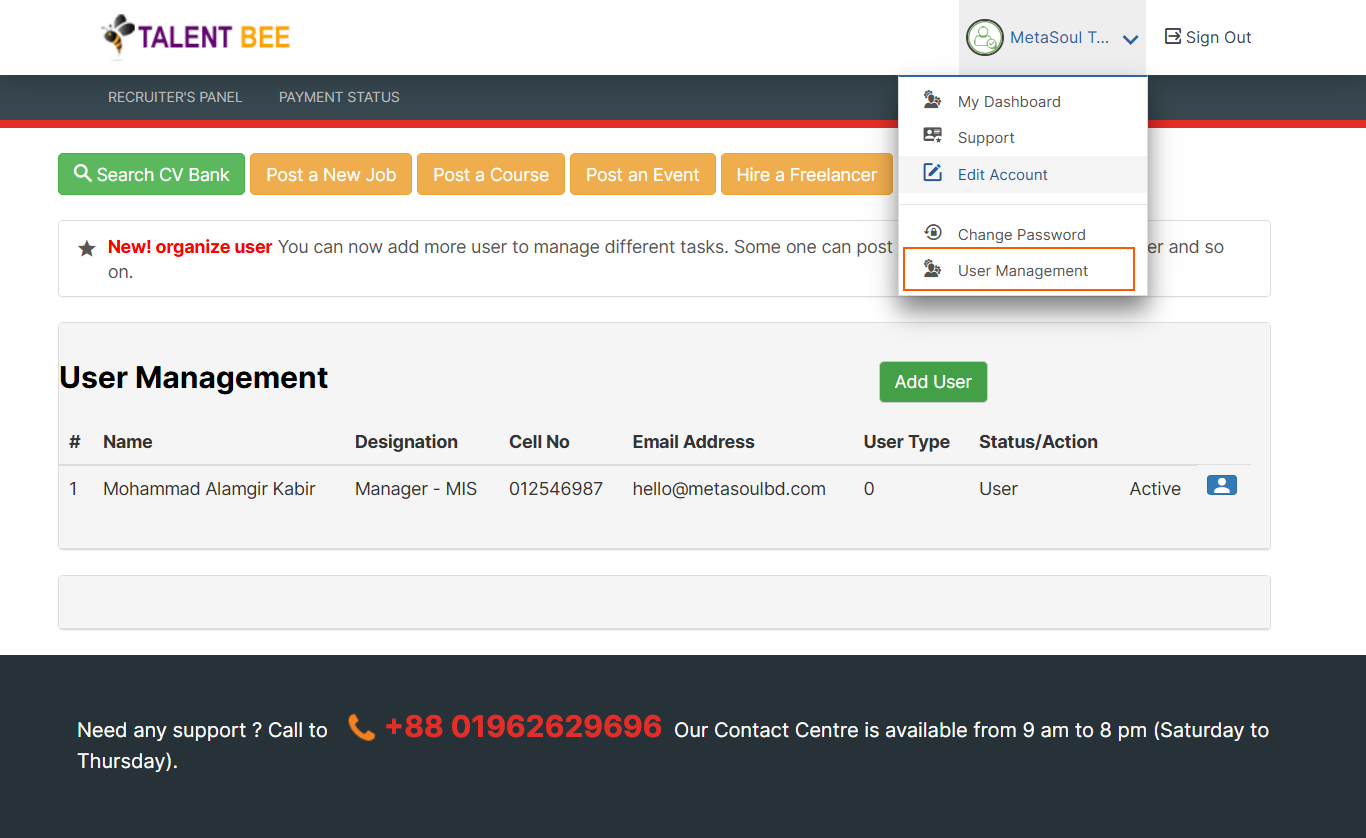Click the phone icon beside support number

(x=361, y=728)
